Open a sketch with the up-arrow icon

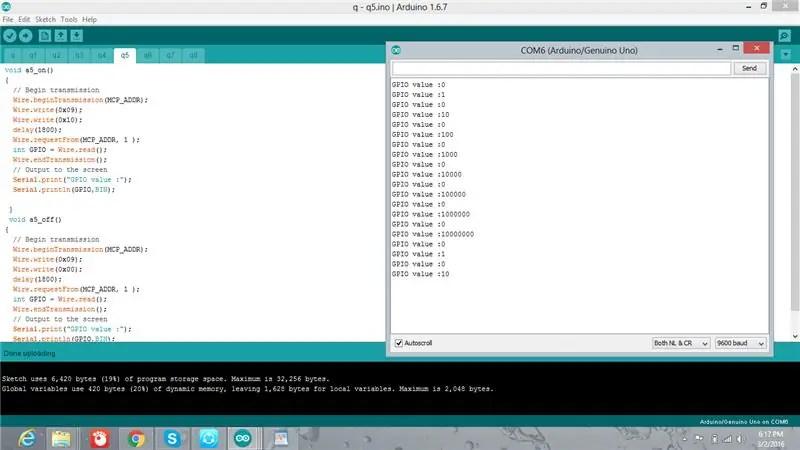point(61,36)
